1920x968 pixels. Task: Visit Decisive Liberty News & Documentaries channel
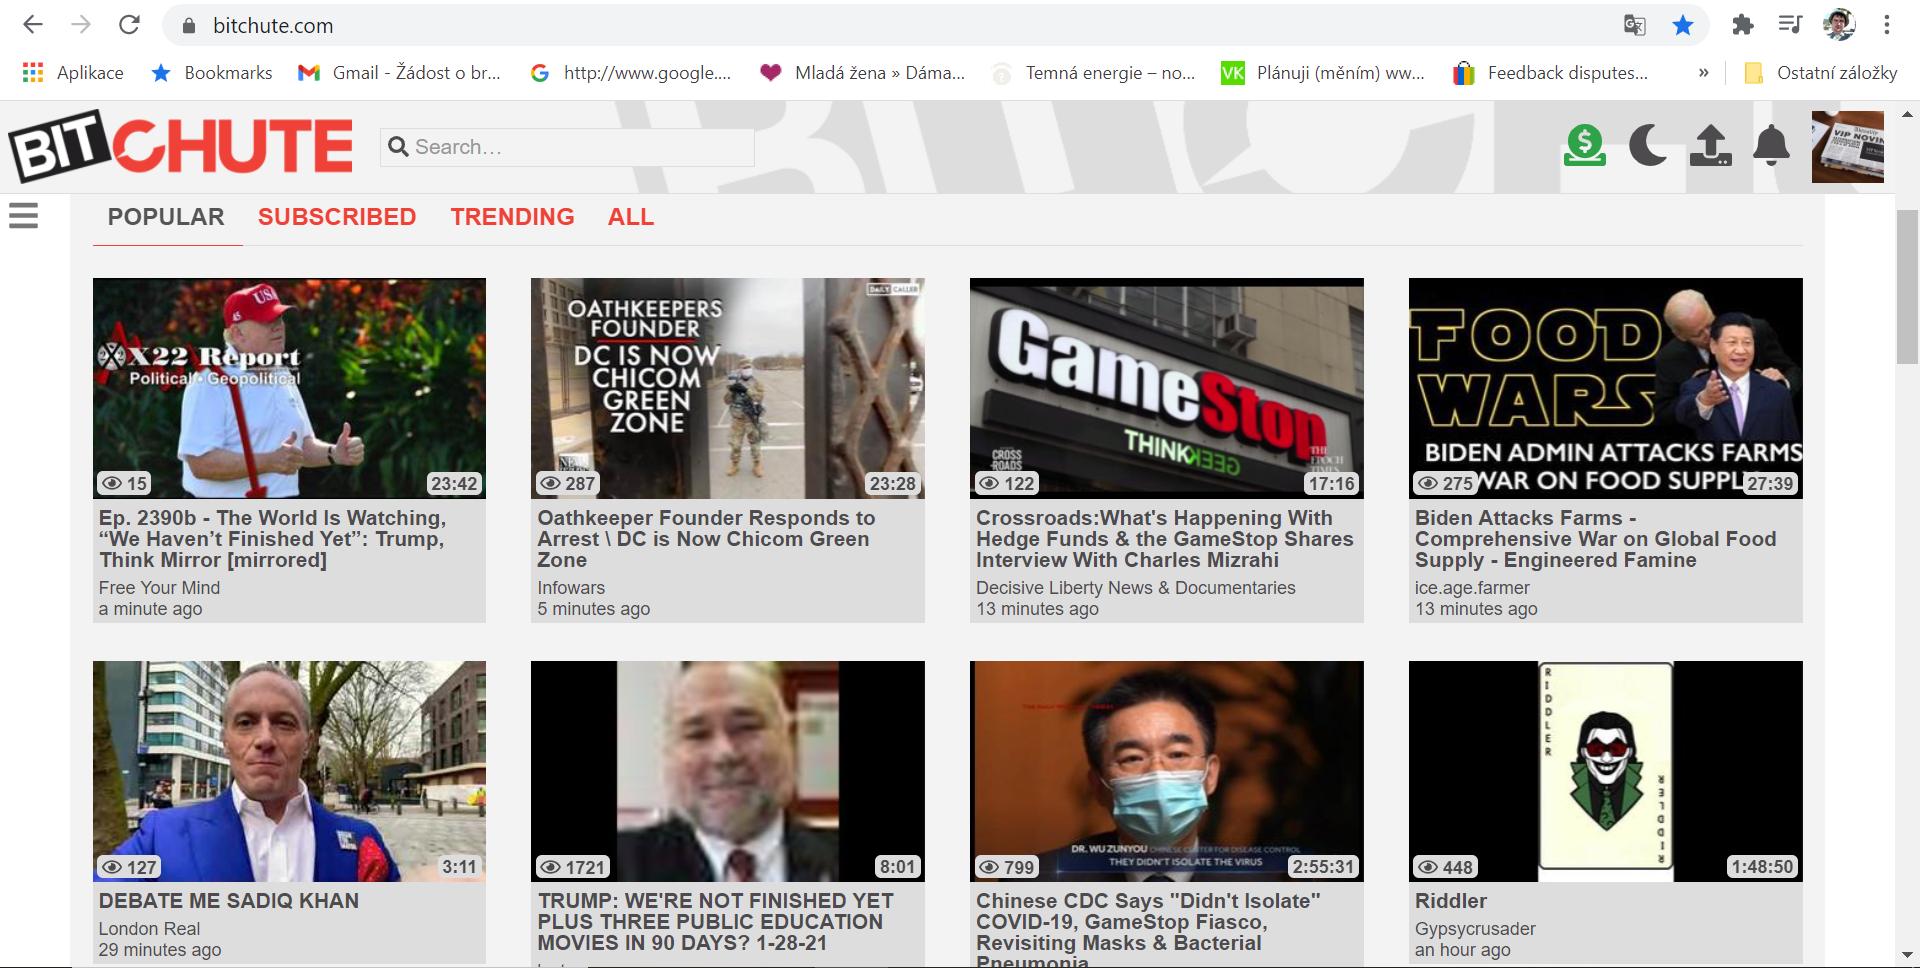1136,588
